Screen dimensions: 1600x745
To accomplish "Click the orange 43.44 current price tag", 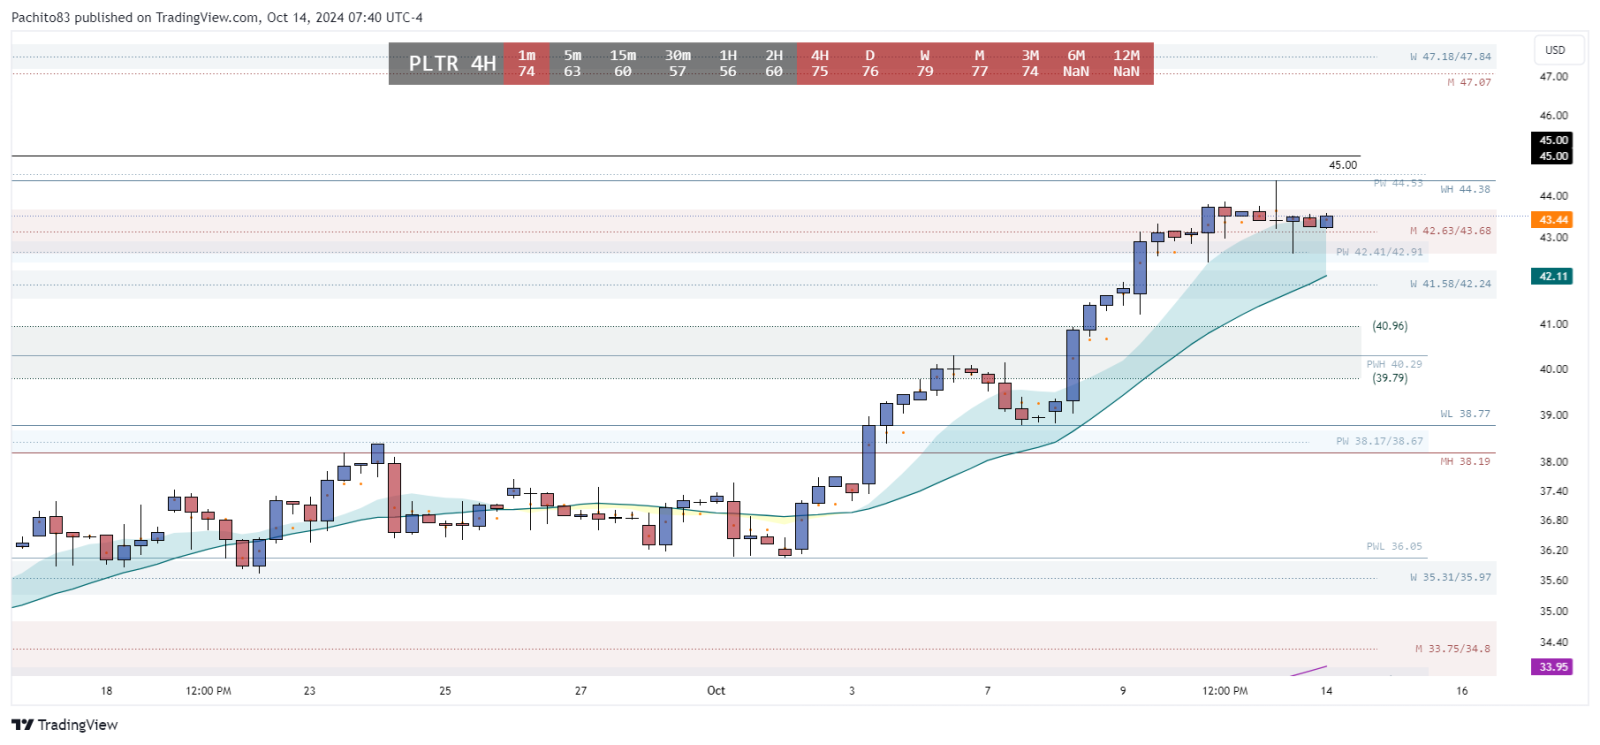I will coord(1553,220).
